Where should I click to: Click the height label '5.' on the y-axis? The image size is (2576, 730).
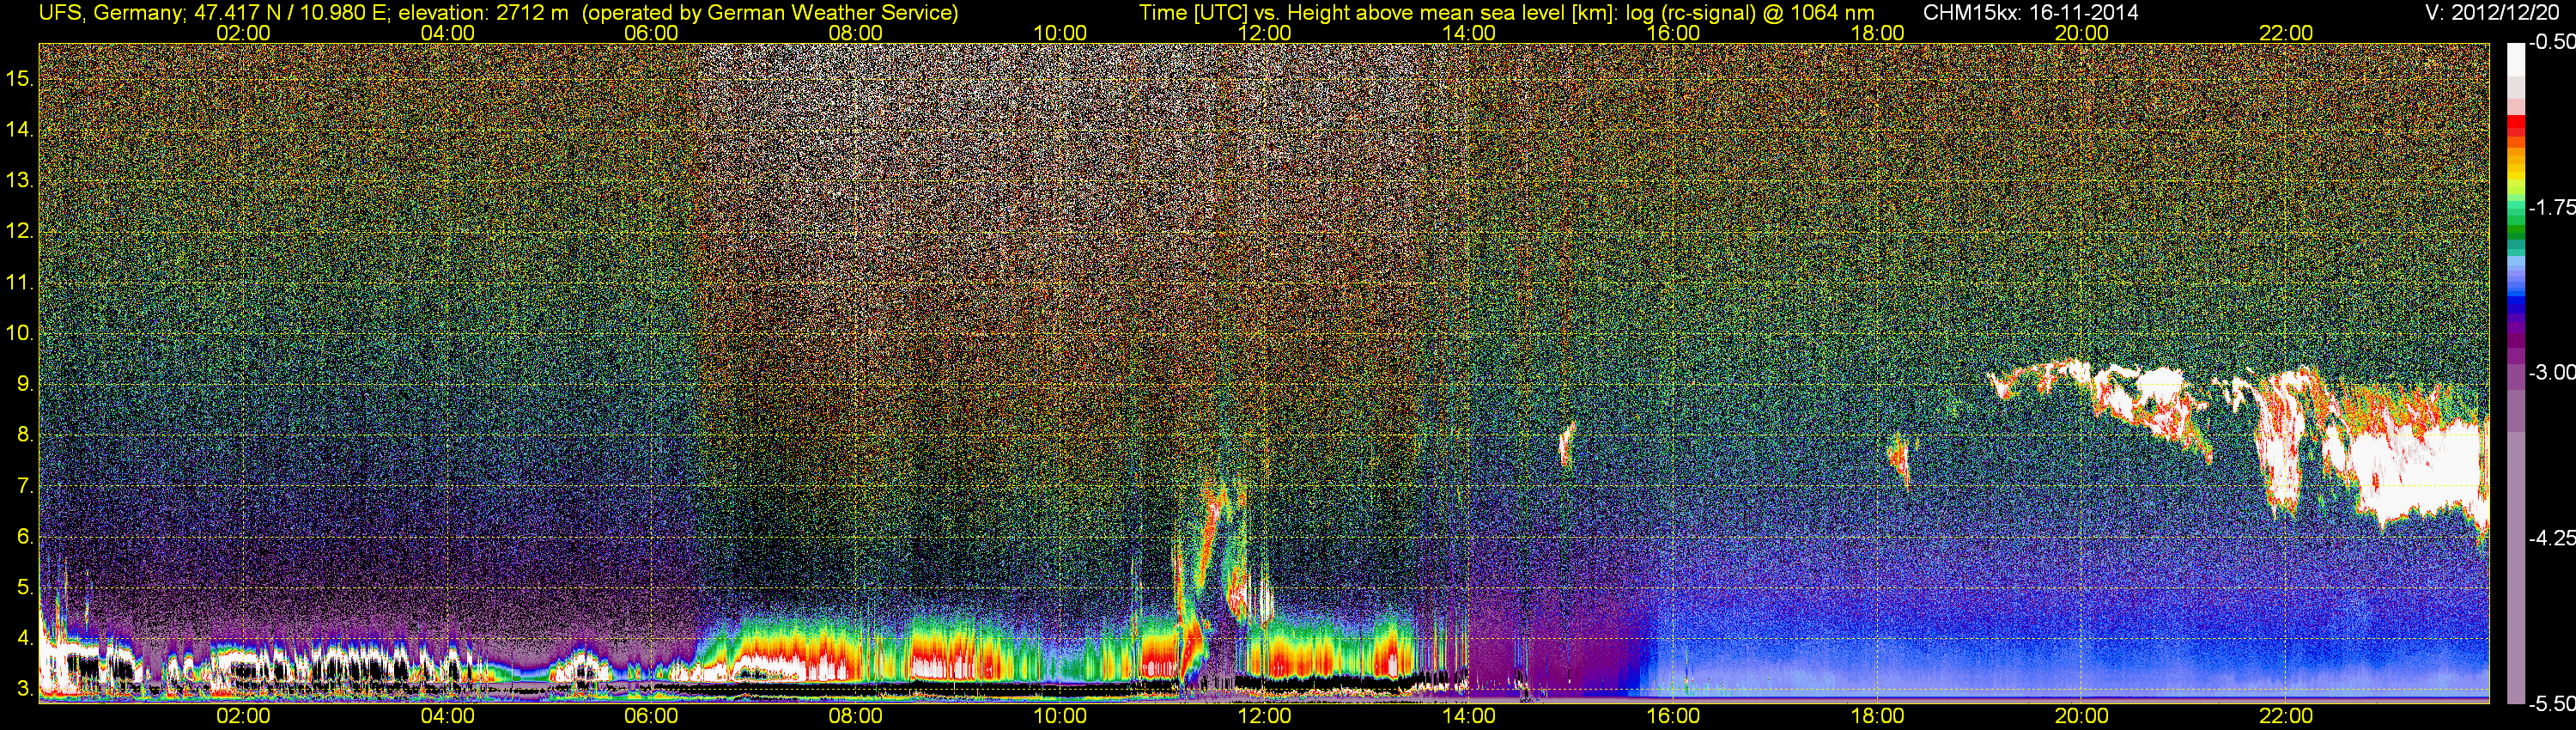pos(25,587)
